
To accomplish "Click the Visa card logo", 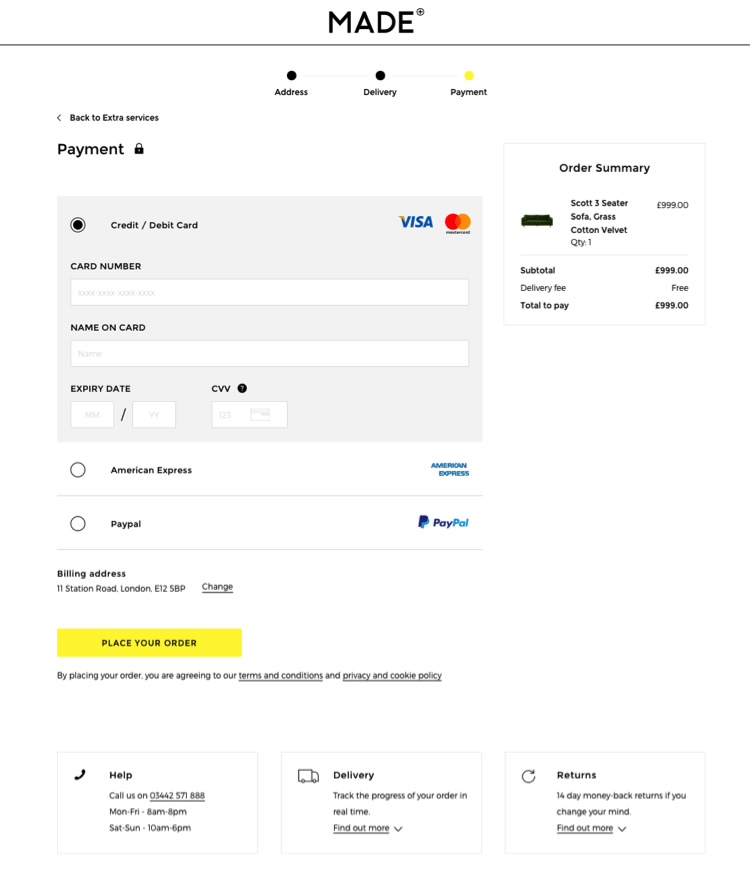I will 416,222.
